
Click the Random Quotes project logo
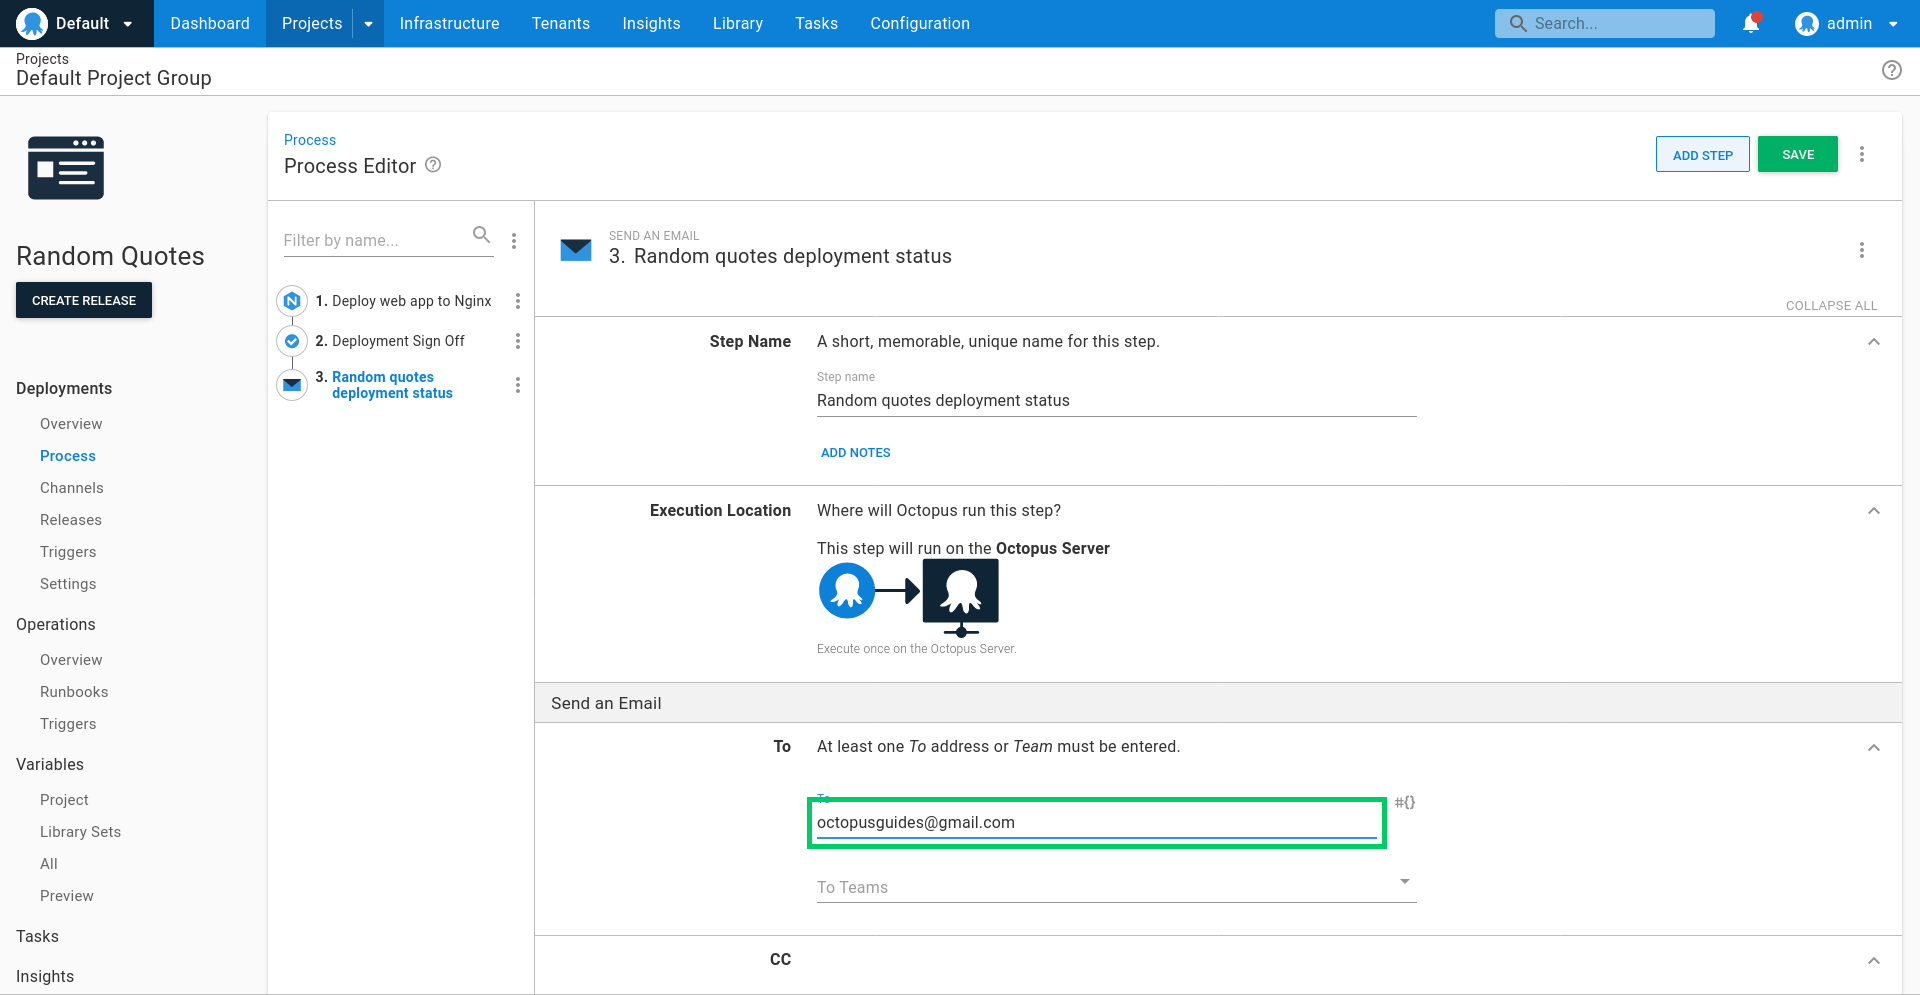pyautogui.click(x=66, y=168)
